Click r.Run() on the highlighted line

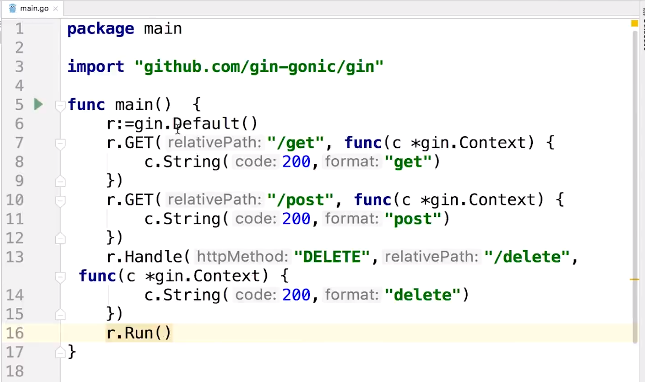pyautogui.click(x=139, y=333)
